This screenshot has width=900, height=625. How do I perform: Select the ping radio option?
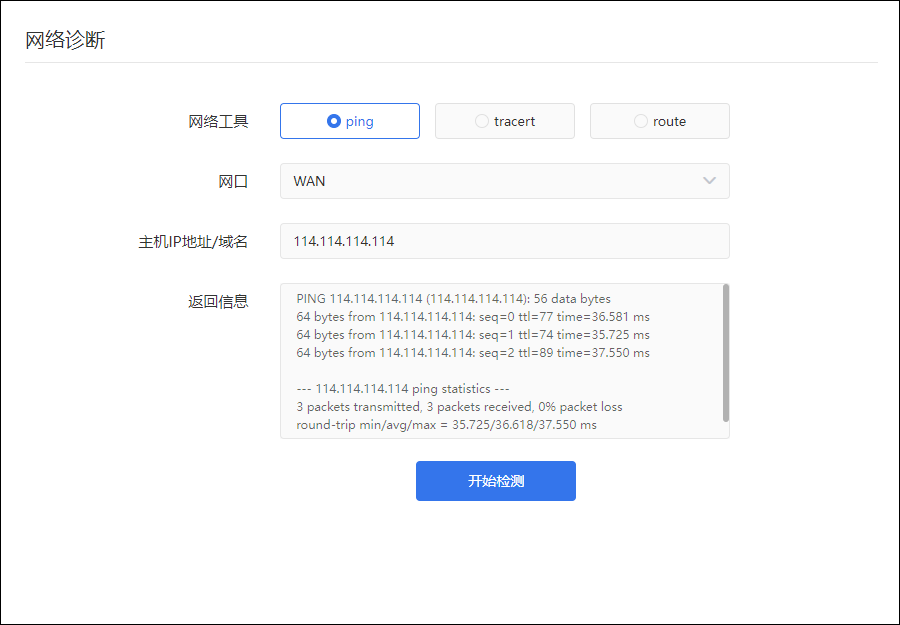pyautogui.click(x=350, y=121)
